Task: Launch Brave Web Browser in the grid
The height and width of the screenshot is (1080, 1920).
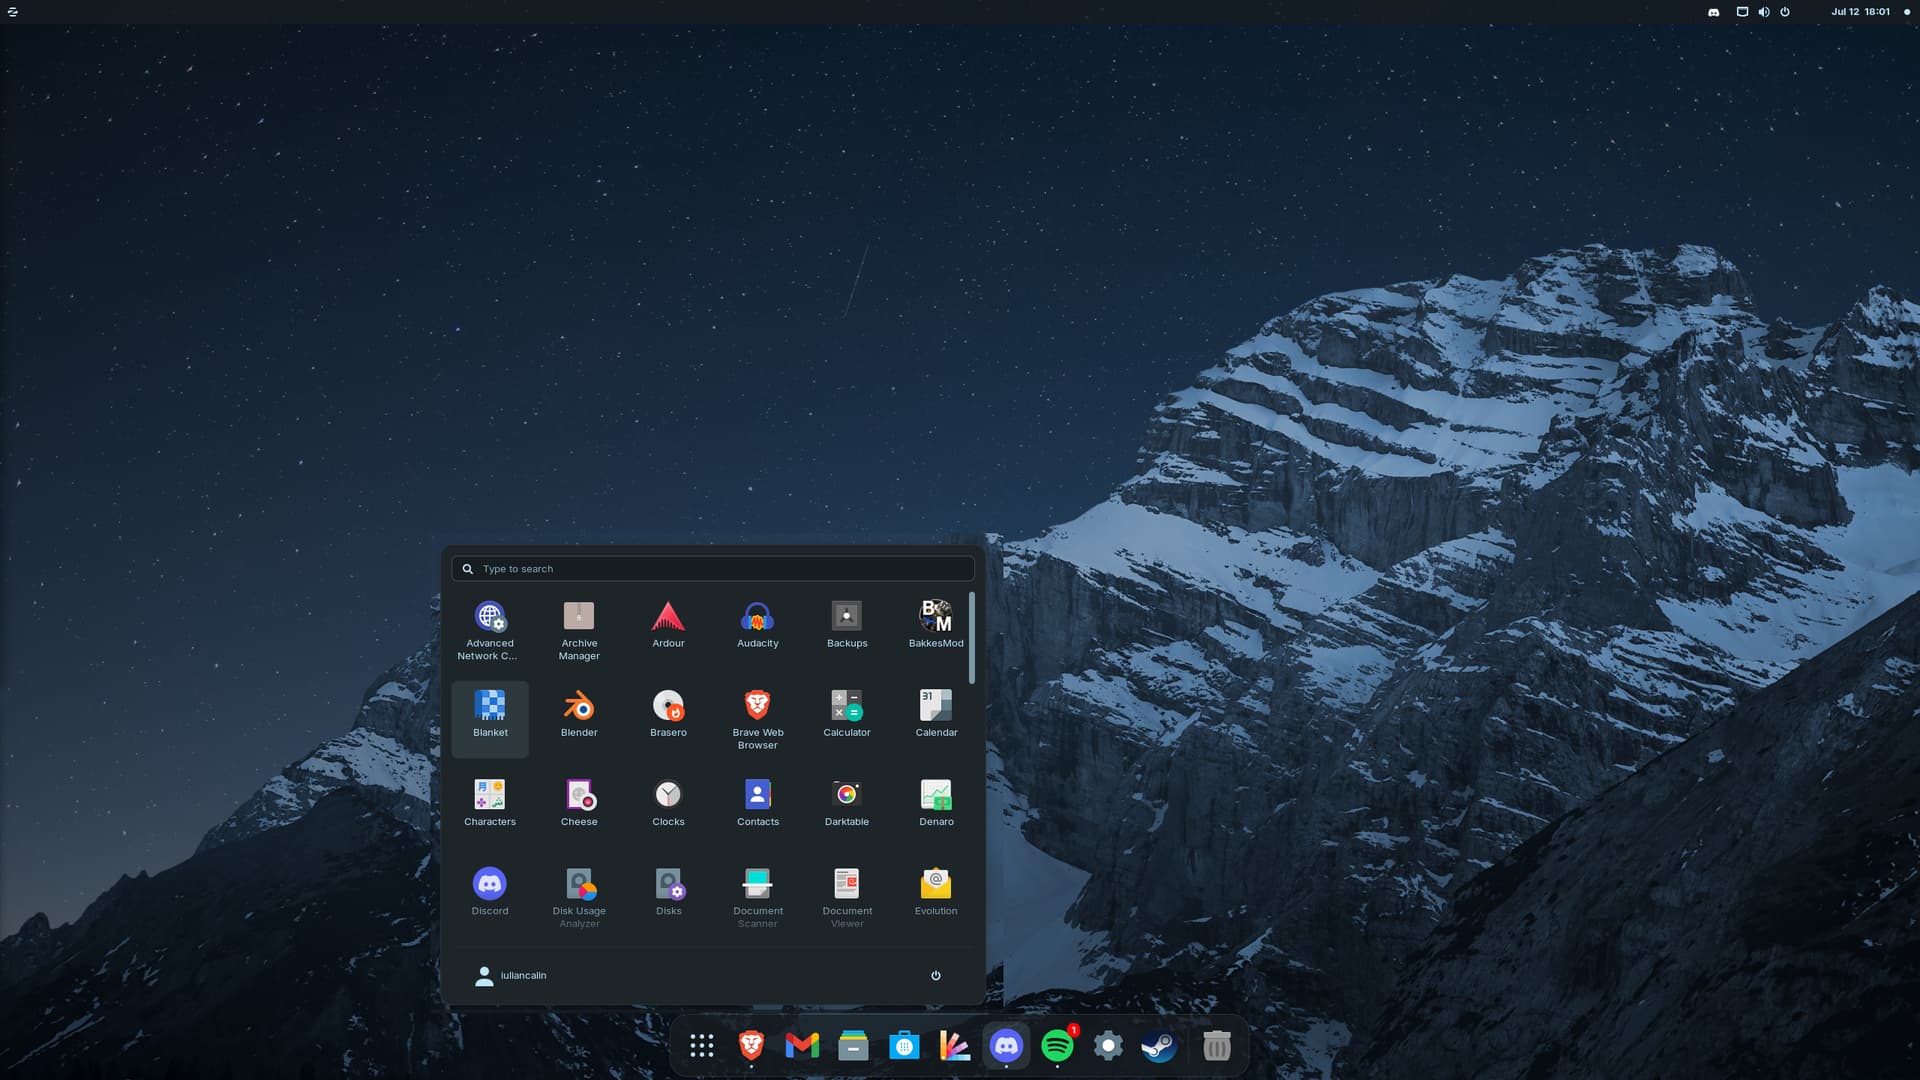Action: pyautogui.click(x=757, y=719)
